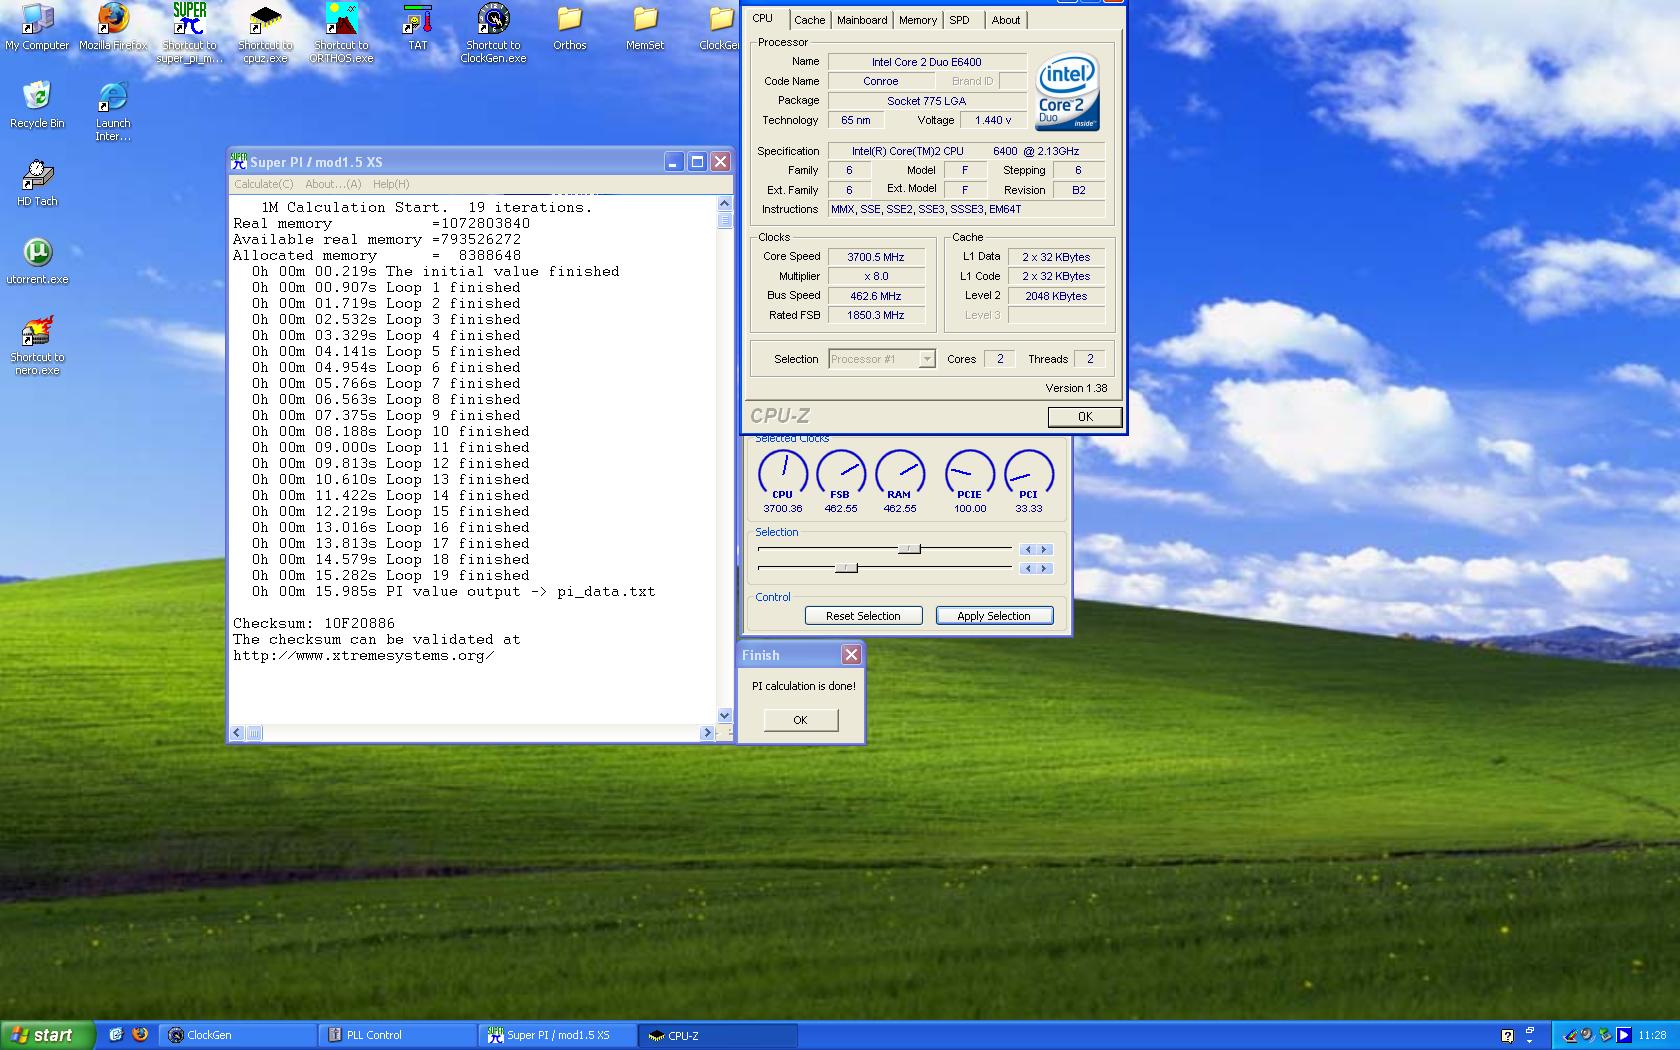Screen dimensions: 1680x1050
Task: Launch Internet Explorer desktop shortcut
Action: pos(113,111)
